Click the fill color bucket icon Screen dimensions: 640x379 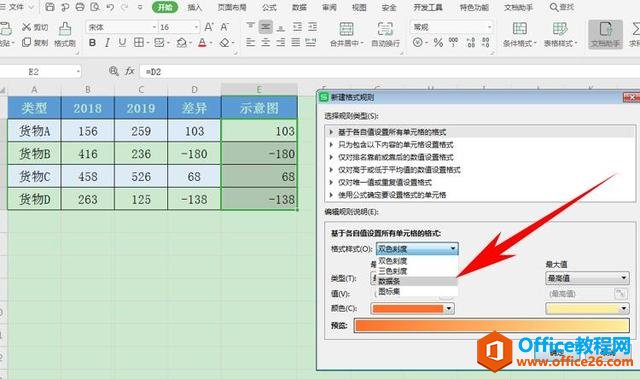[x=182, y=42]
